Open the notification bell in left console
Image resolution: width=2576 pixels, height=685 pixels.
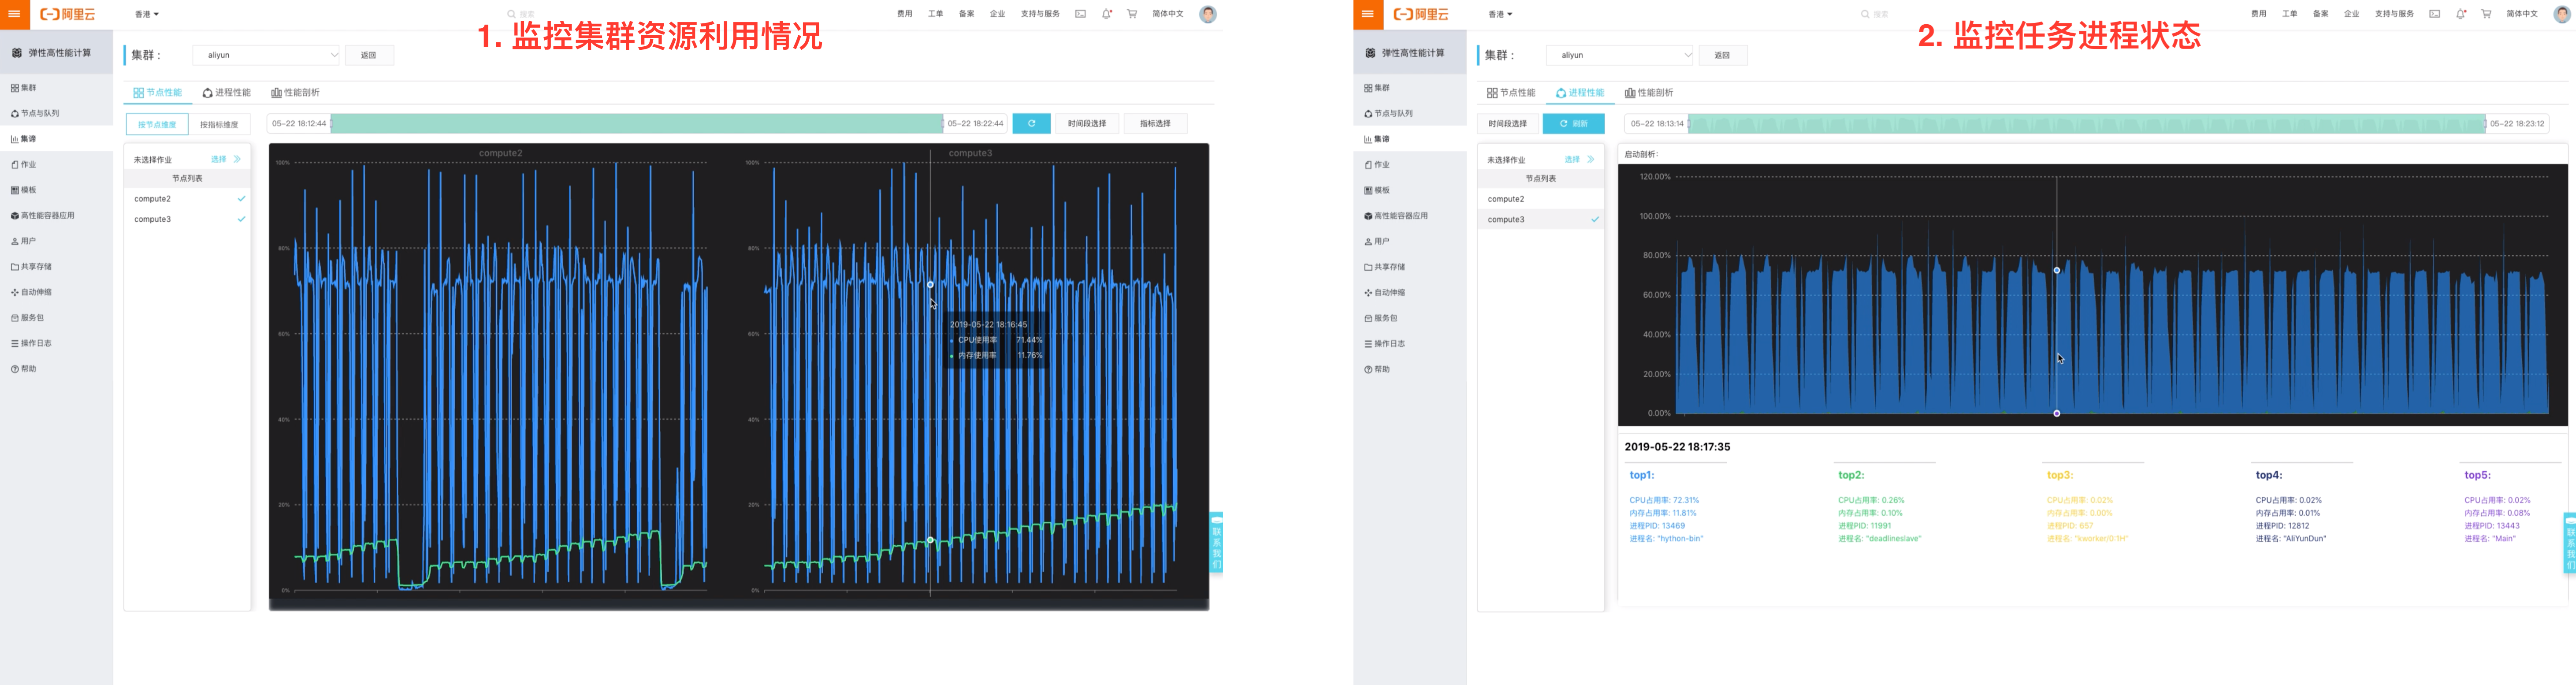[1107, 14]
